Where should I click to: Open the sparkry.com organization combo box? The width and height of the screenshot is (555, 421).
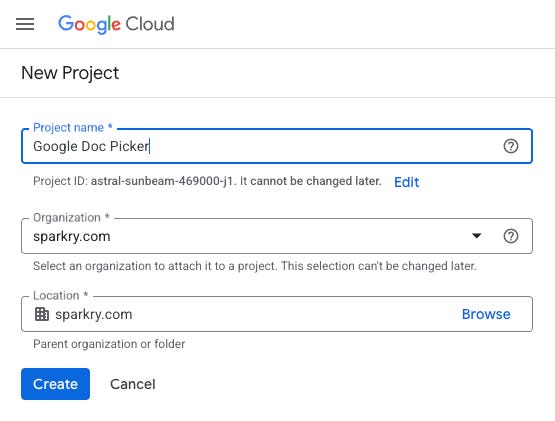tap(277, 236)
